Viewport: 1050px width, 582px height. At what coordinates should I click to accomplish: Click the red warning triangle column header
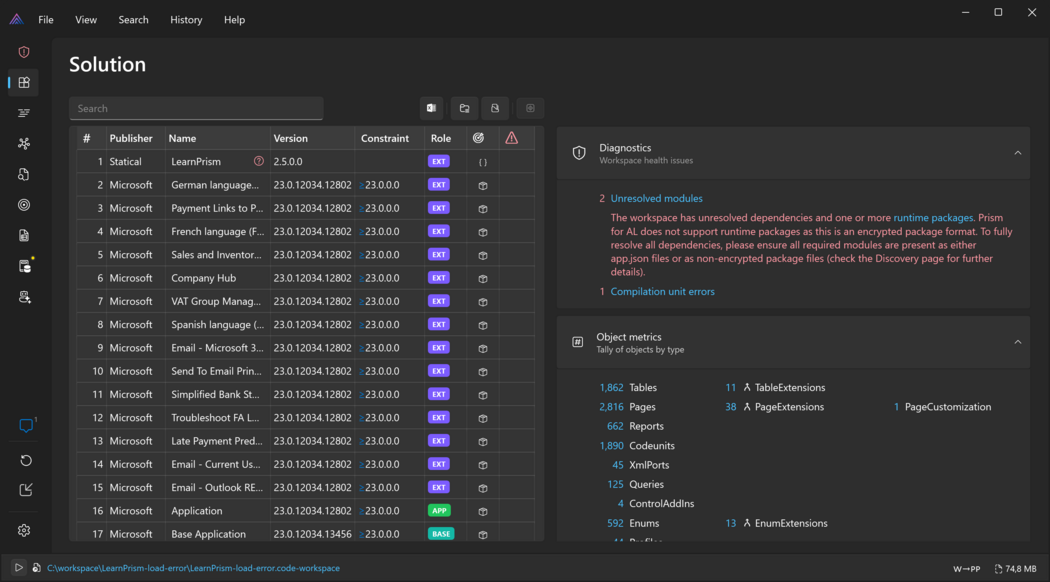(512, 138)
